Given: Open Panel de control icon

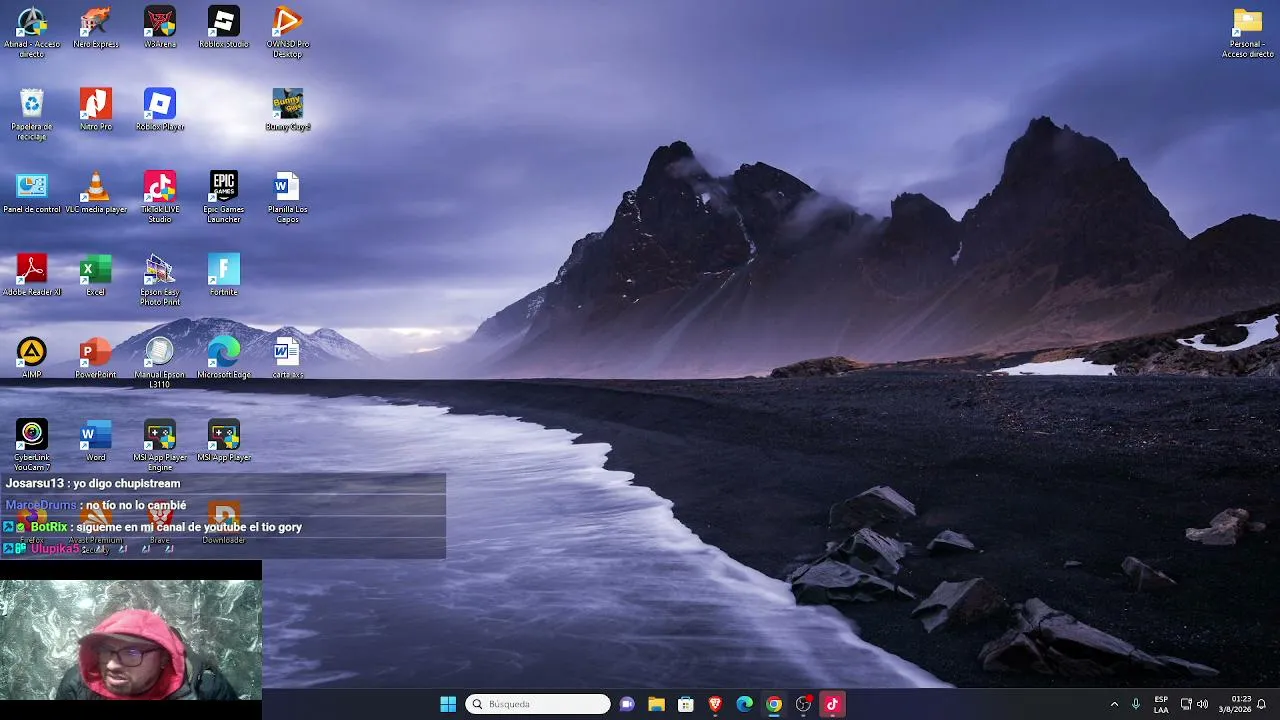Looking at the screenshot, I should tap(32, 192).
